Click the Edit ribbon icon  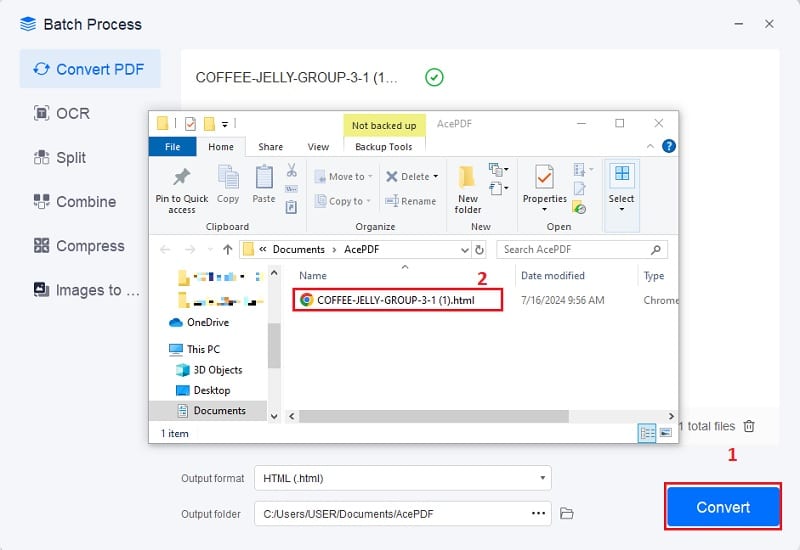click(580, 189)
